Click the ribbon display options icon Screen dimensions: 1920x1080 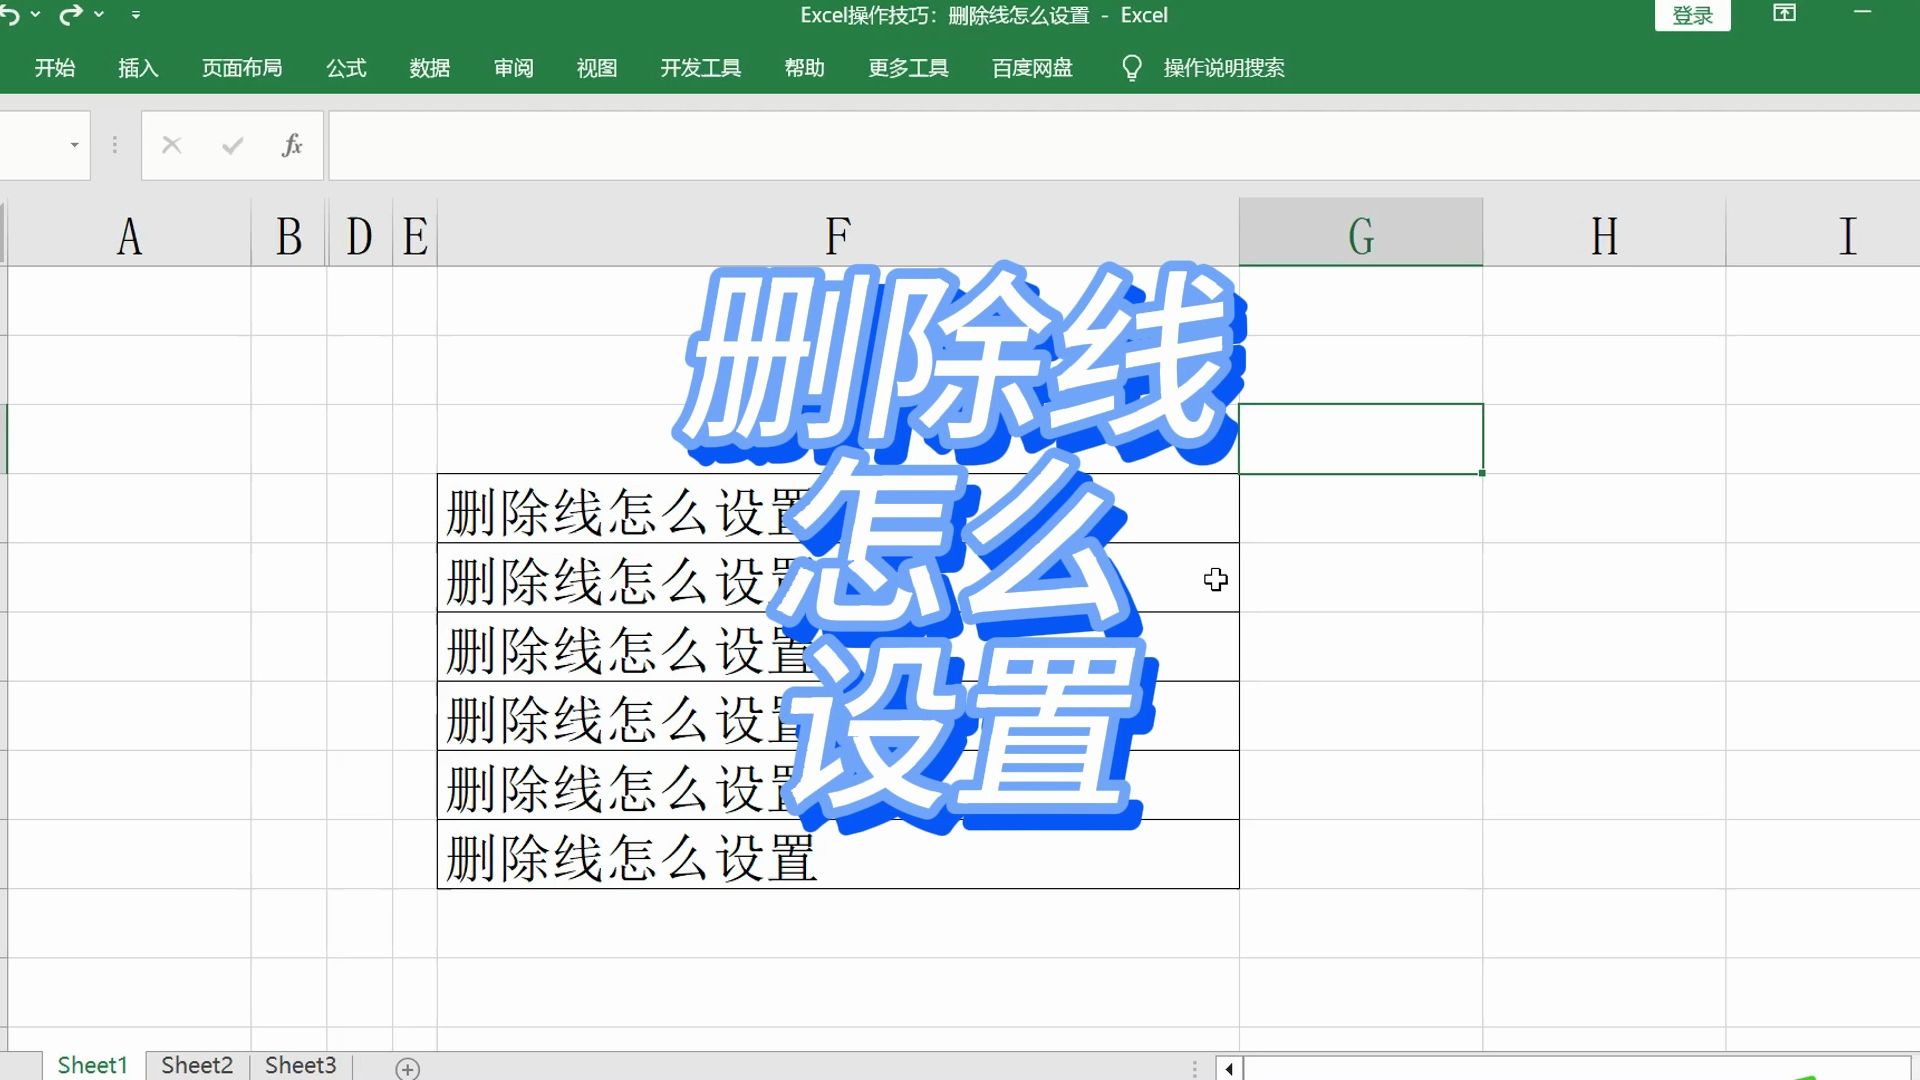1784,14
